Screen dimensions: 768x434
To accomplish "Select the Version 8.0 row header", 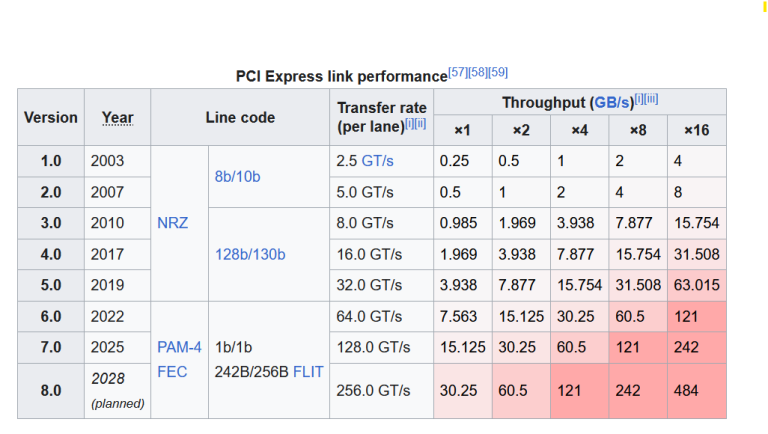I will pos(51,391).
